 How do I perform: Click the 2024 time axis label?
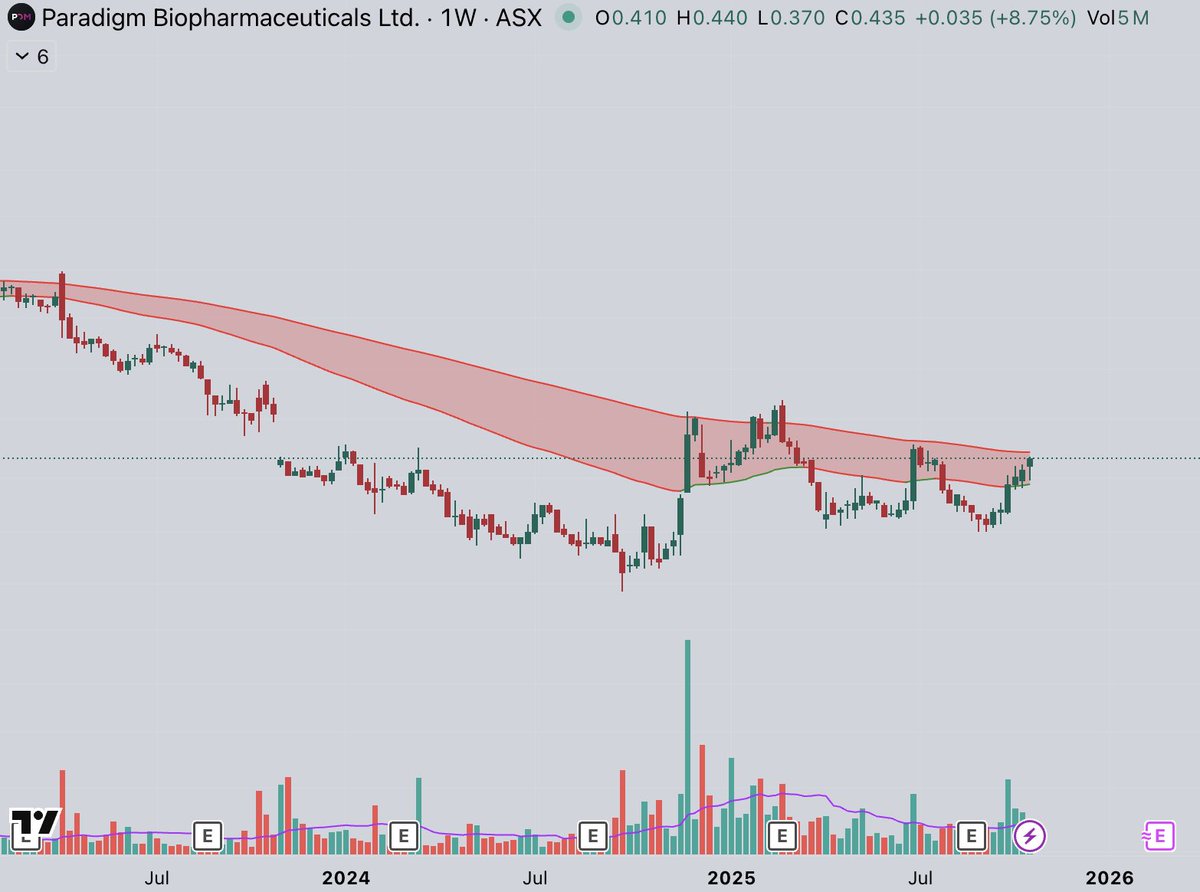[x=346, y=878]
